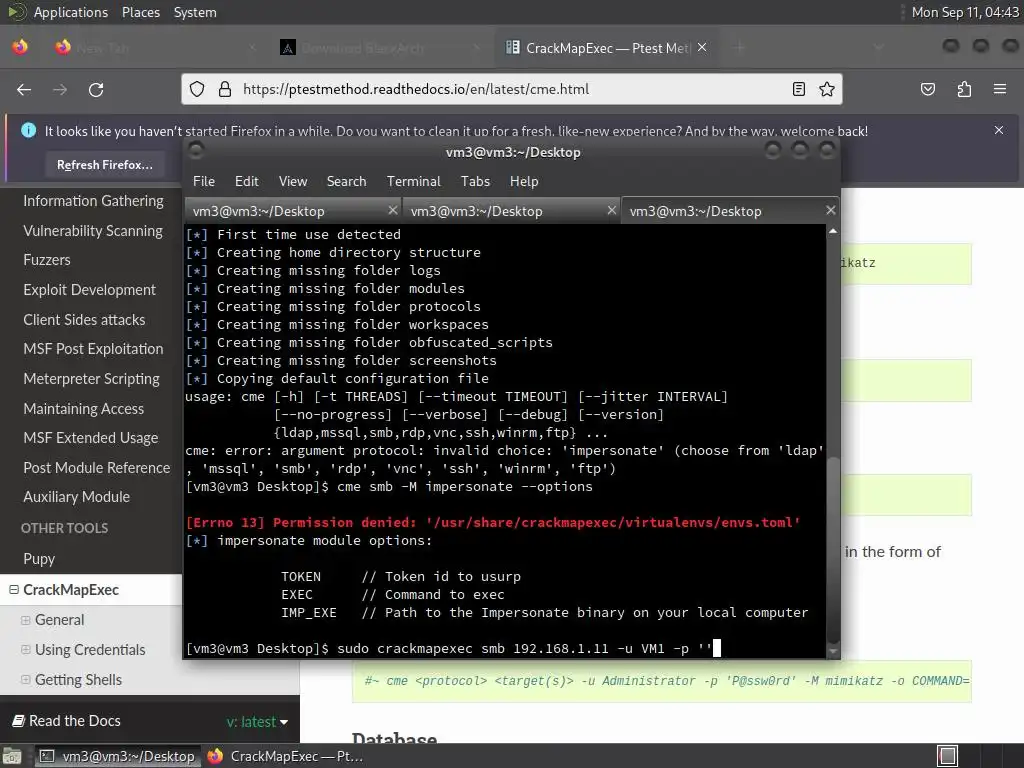Open Information Gathering docs link

[93, 201]
